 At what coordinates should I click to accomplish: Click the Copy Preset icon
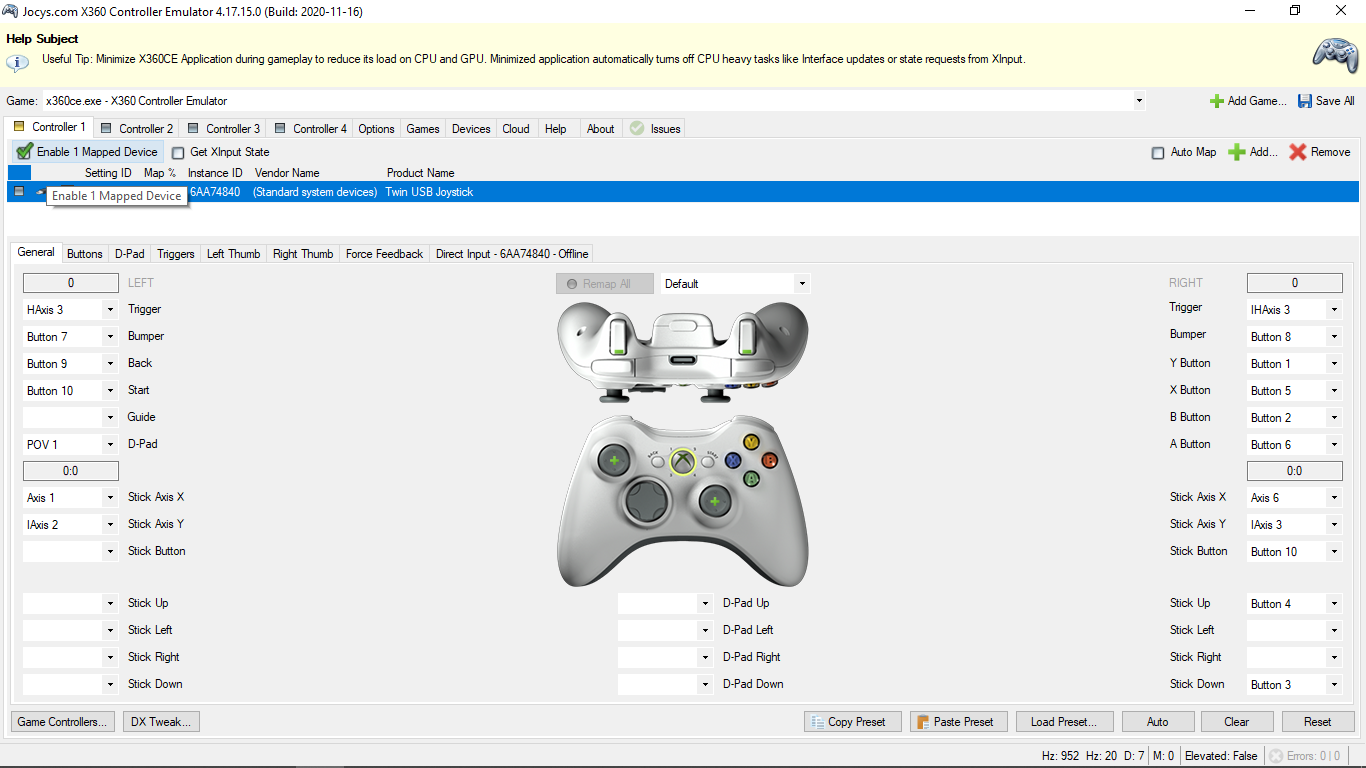pos(818,722)
